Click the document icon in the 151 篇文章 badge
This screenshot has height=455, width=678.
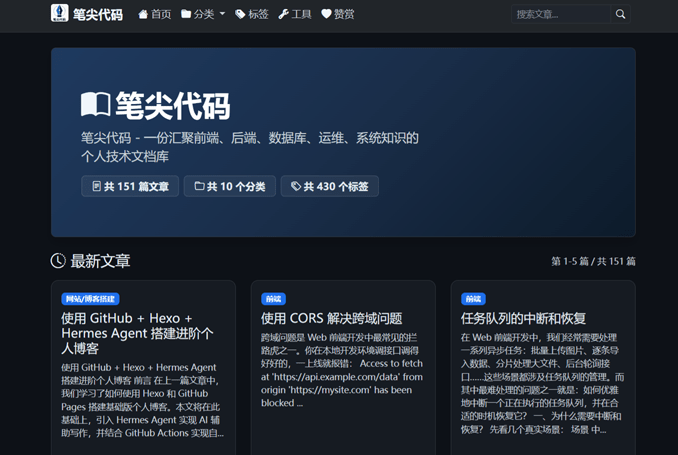point(97,186)
